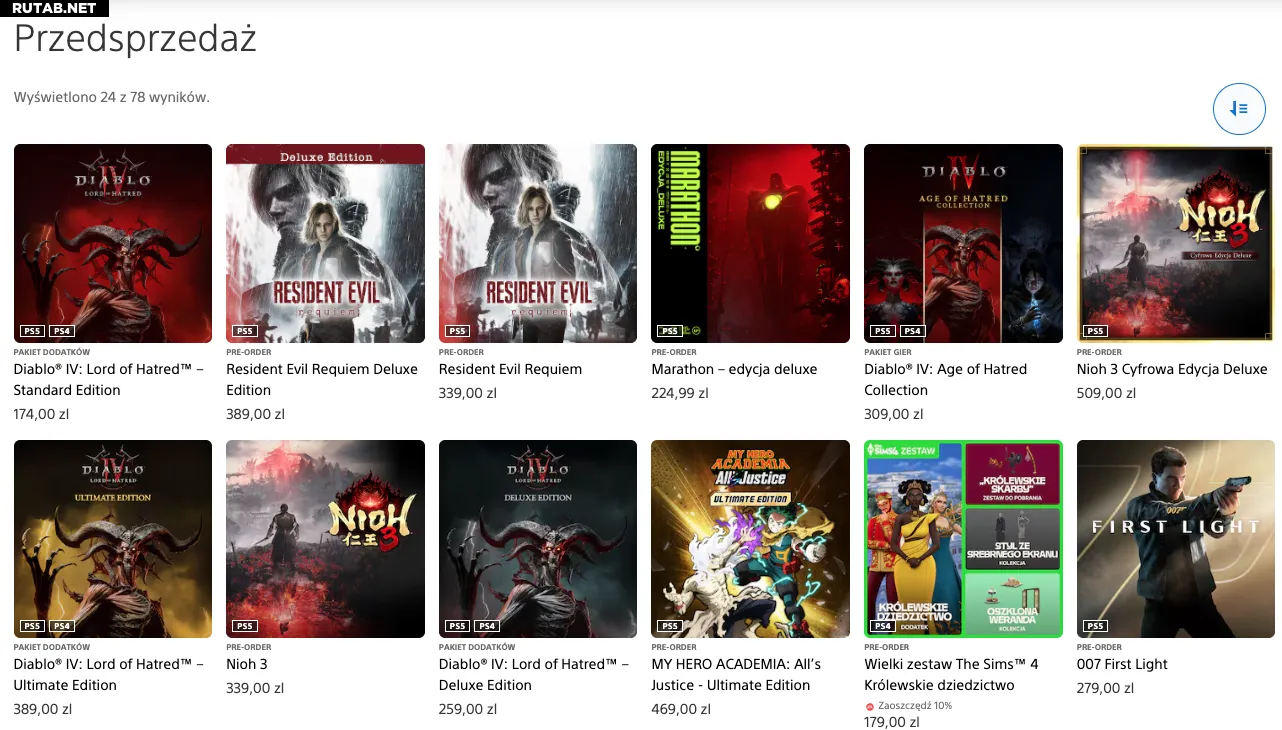Viewport: 1282px width, 730px height.
Task: Click Diablo IV Ultimate Edition title link
Action: 108,674
